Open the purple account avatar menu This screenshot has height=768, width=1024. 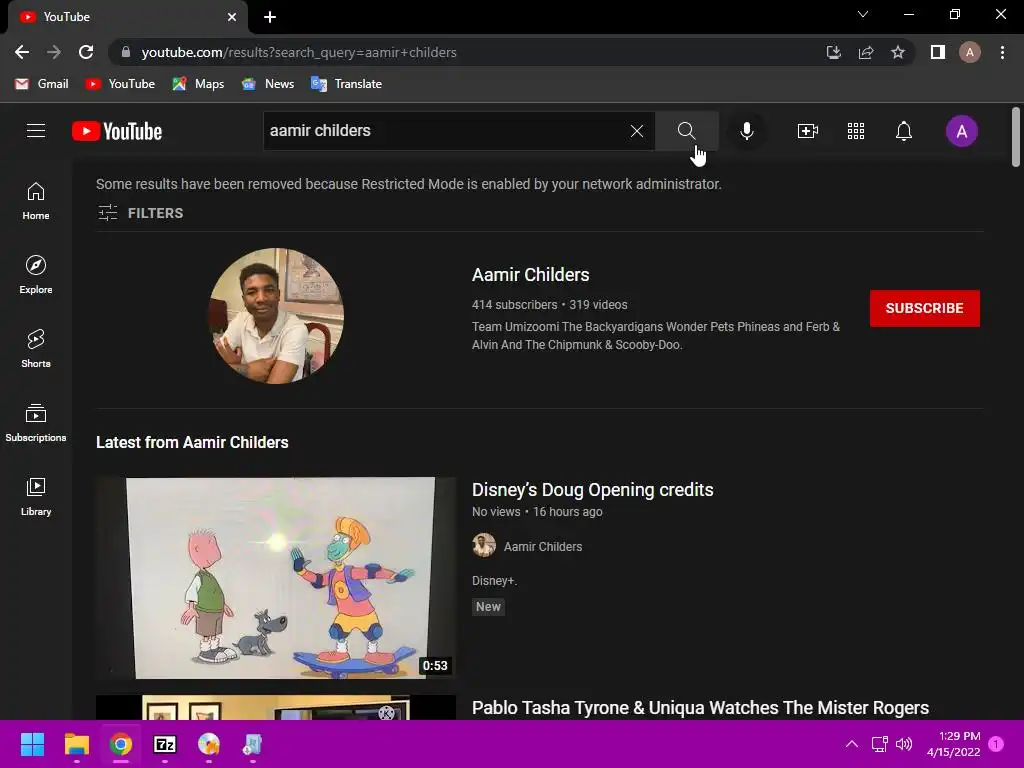pyautogui.click(x=961, y=131)
